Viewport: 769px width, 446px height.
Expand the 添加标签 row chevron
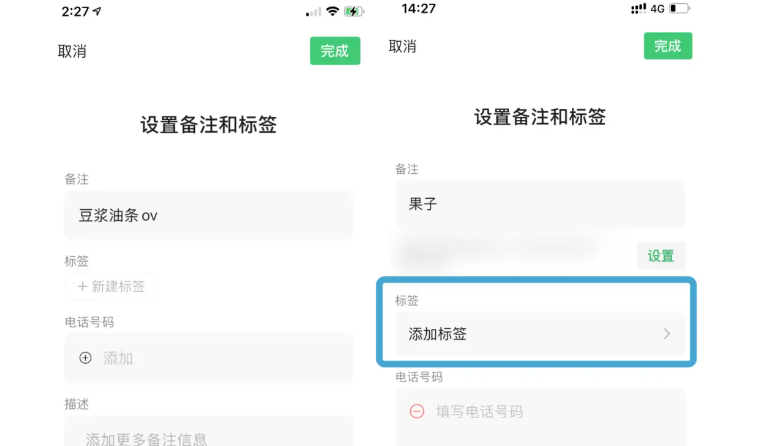(x=667, y=334)
